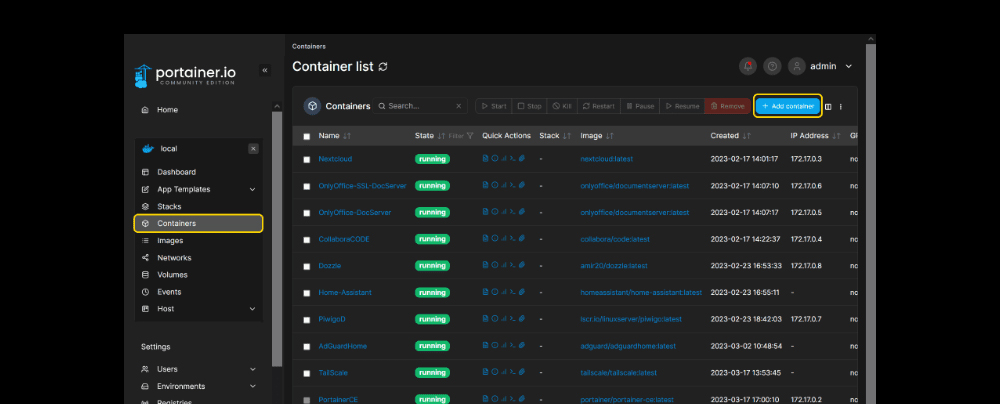Open the table three-dot options menu

point(841,106)
